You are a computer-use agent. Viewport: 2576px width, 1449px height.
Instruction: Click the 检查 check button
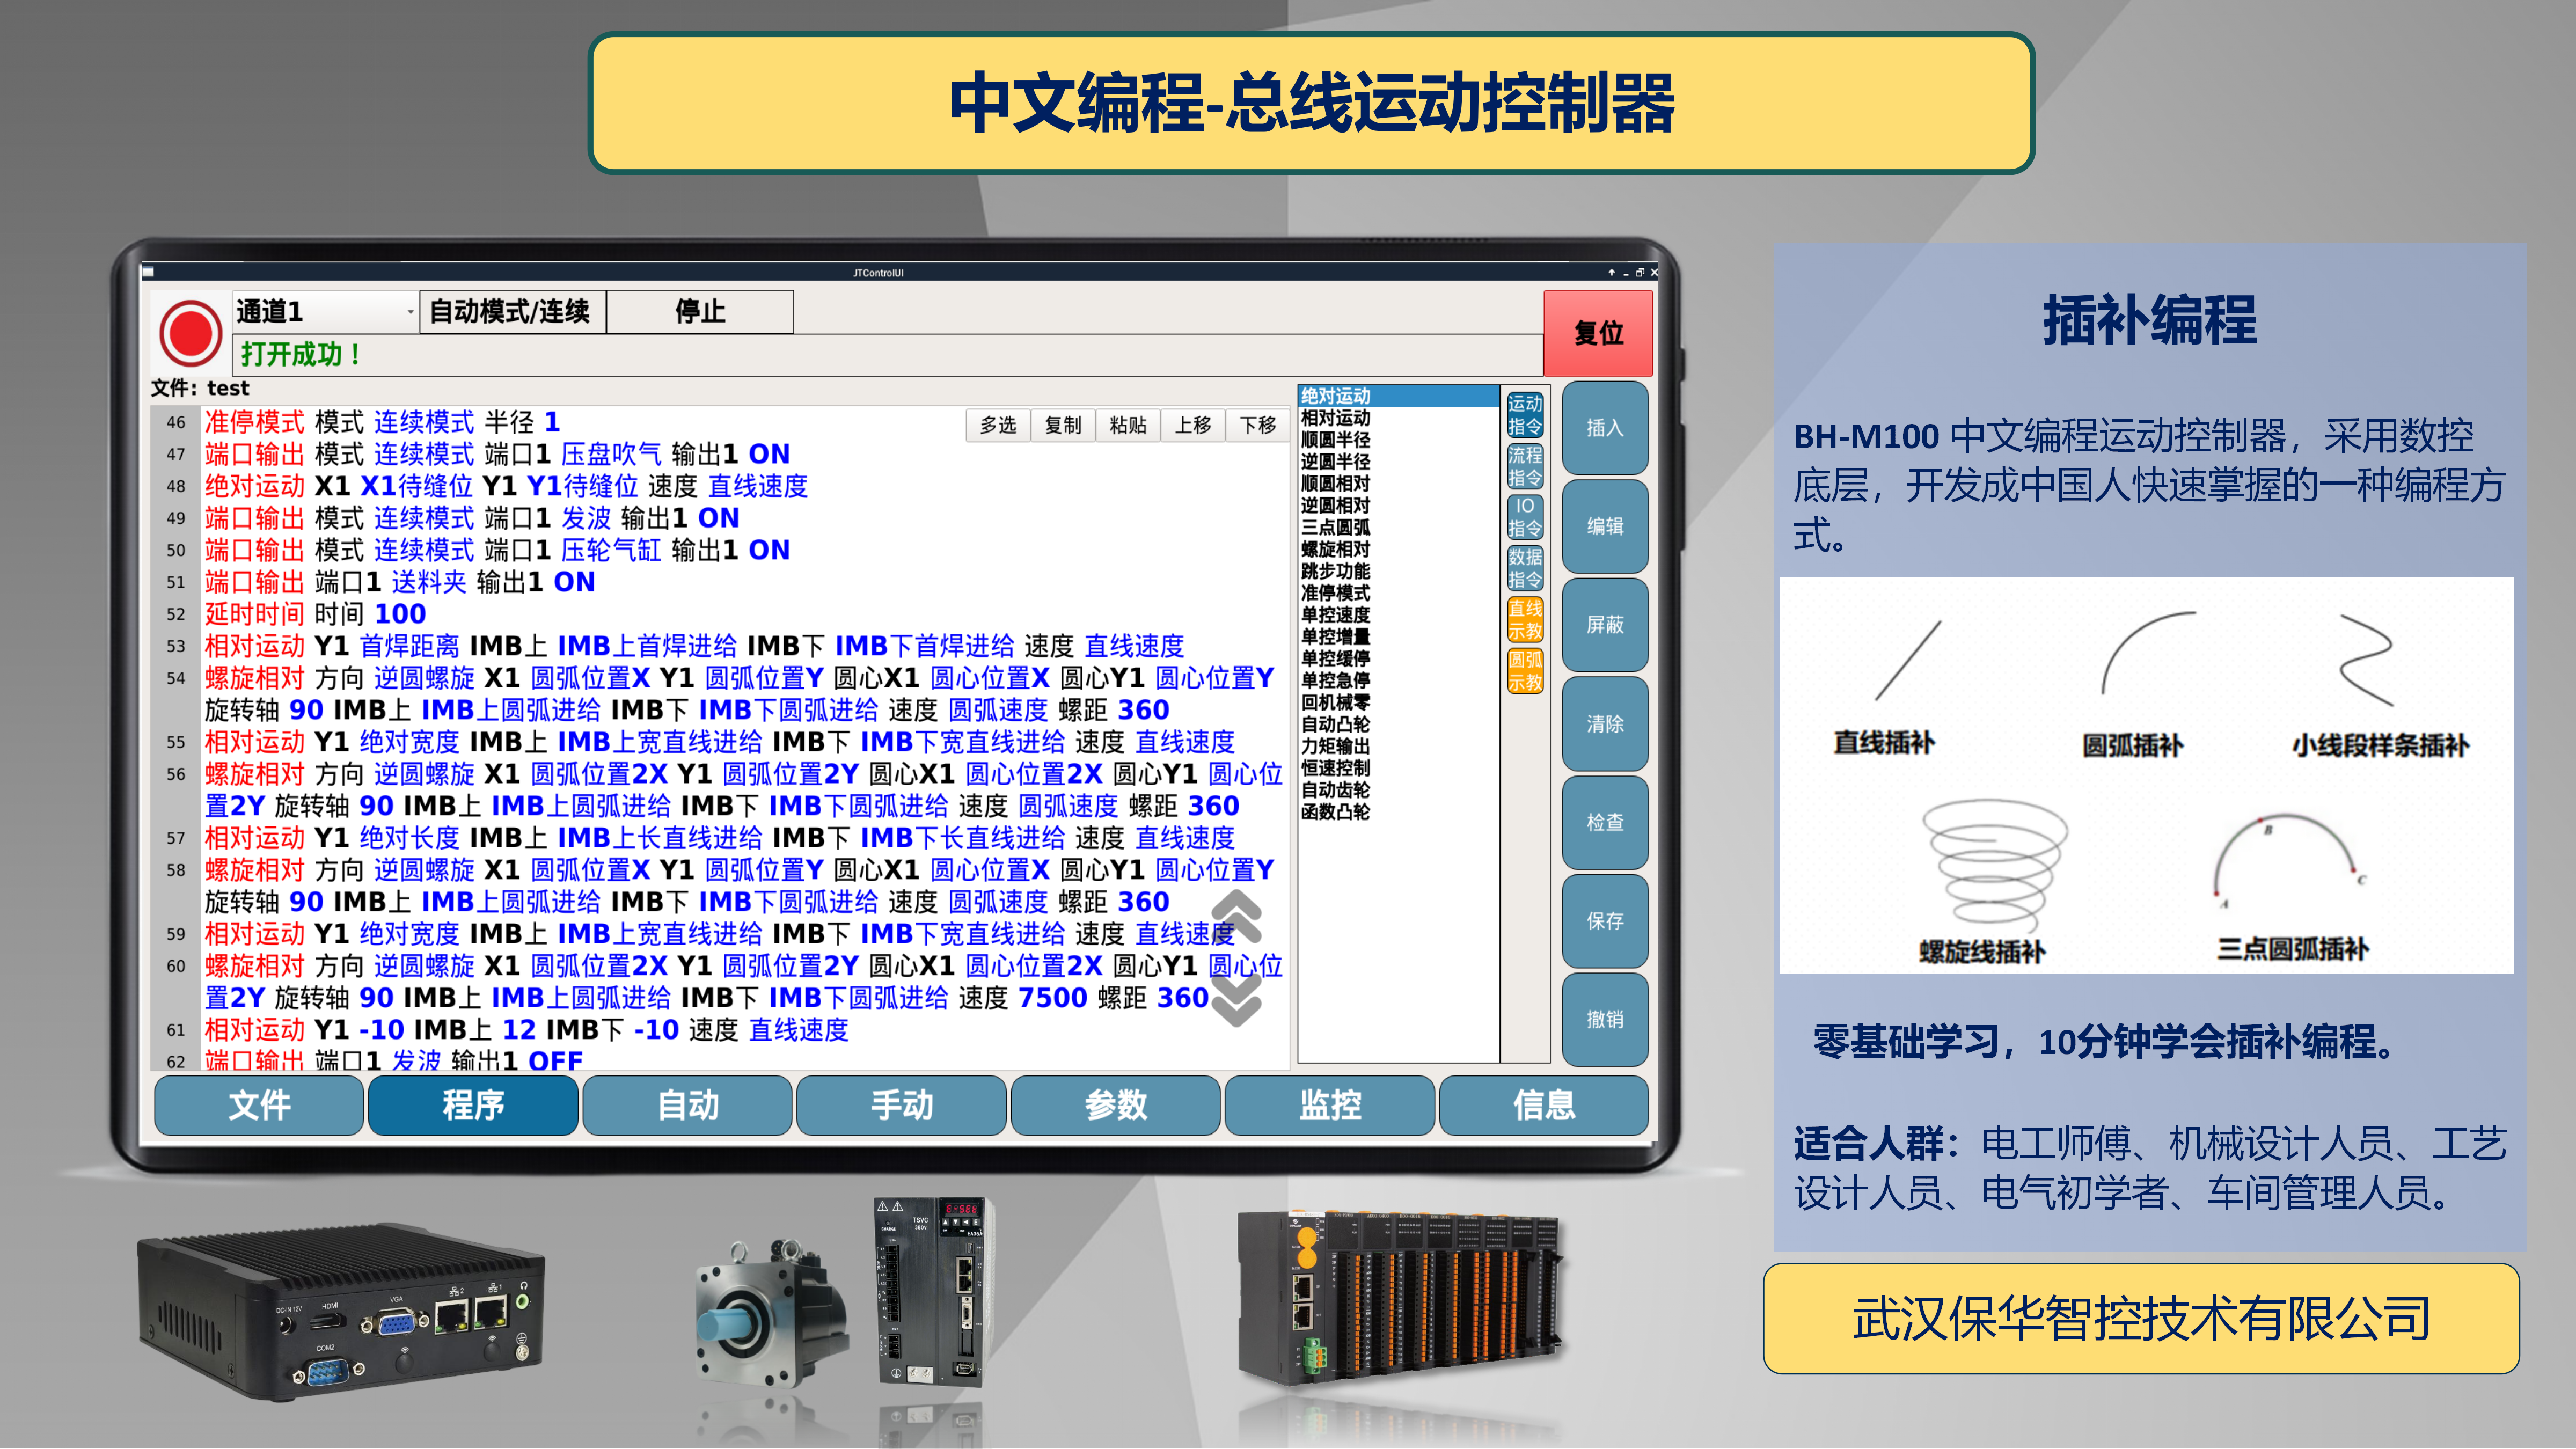[x=1605, y=822]
